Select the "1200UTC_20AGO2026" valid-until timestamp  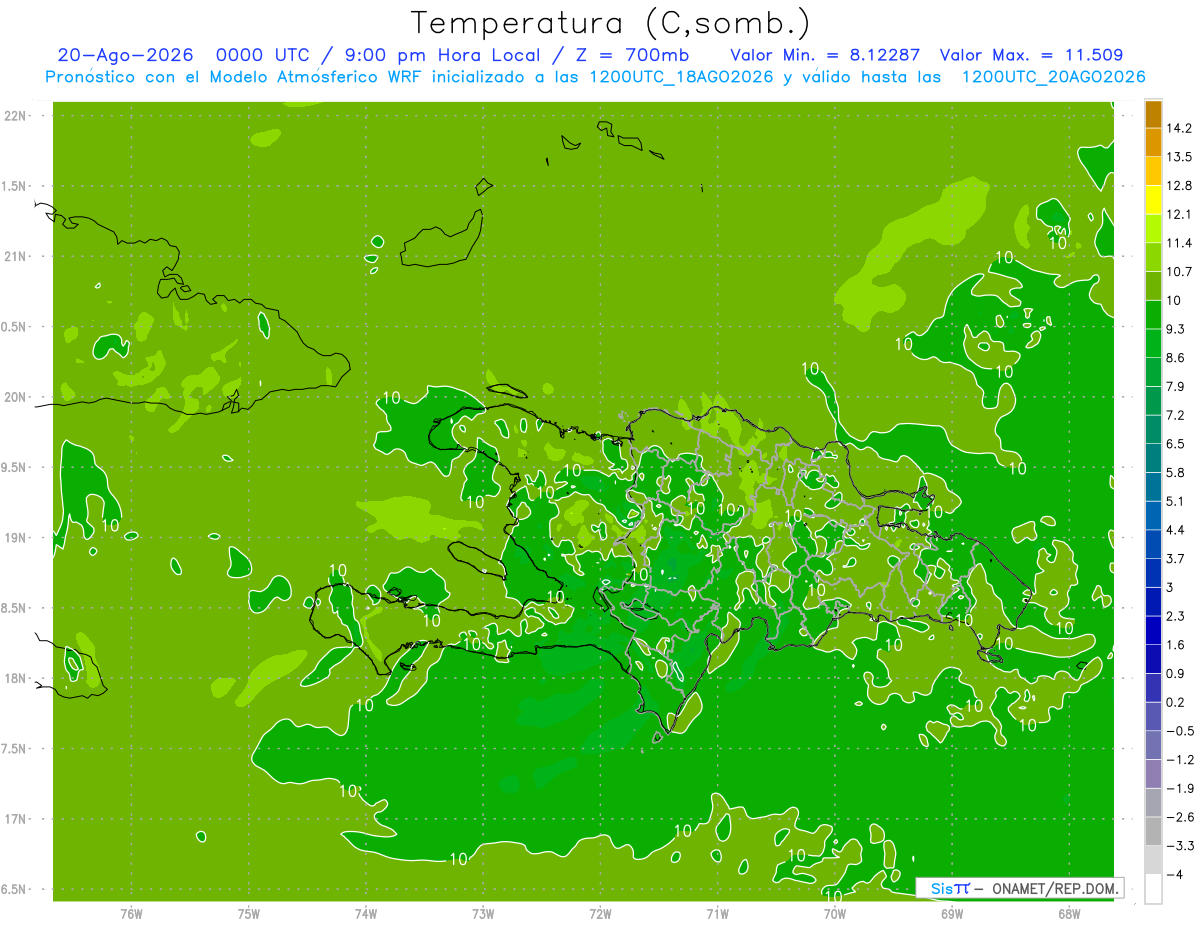[x=1053, y=76]
